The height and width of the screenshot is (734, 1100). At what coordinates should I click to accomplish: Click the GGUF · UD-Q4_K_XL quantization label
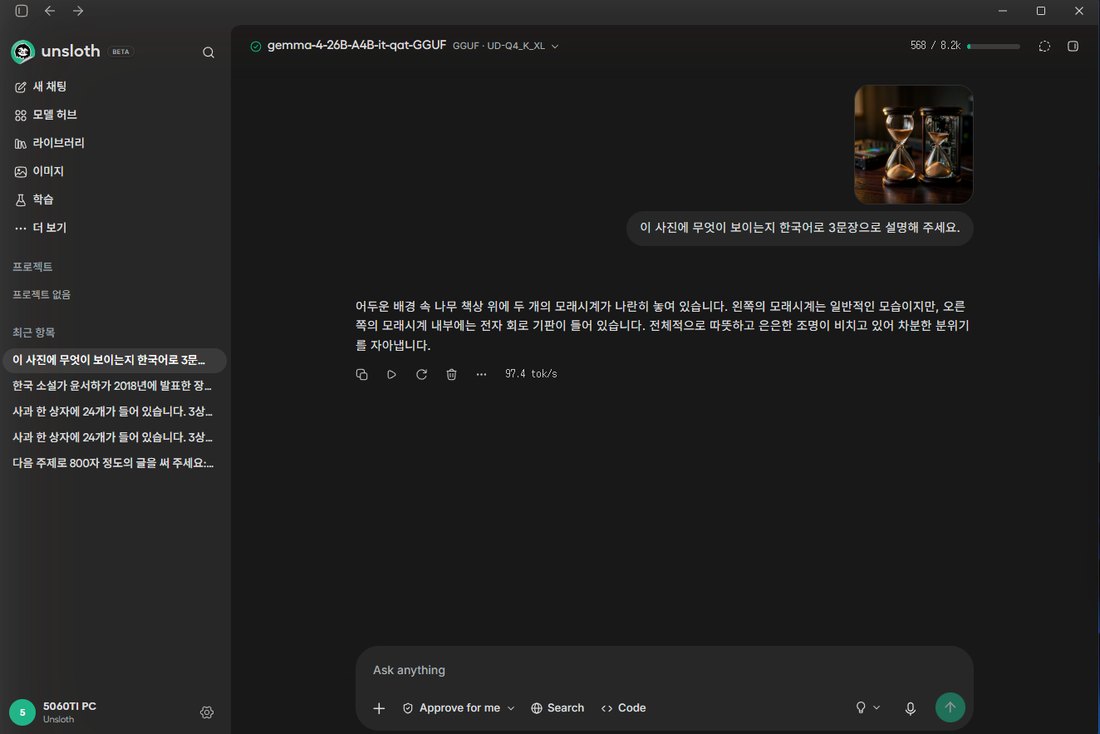499,46
